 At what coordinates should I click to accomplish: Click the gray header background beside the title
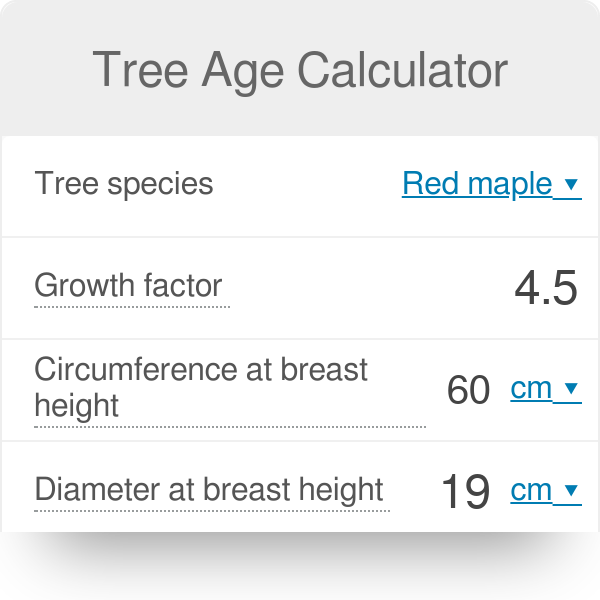40,70
